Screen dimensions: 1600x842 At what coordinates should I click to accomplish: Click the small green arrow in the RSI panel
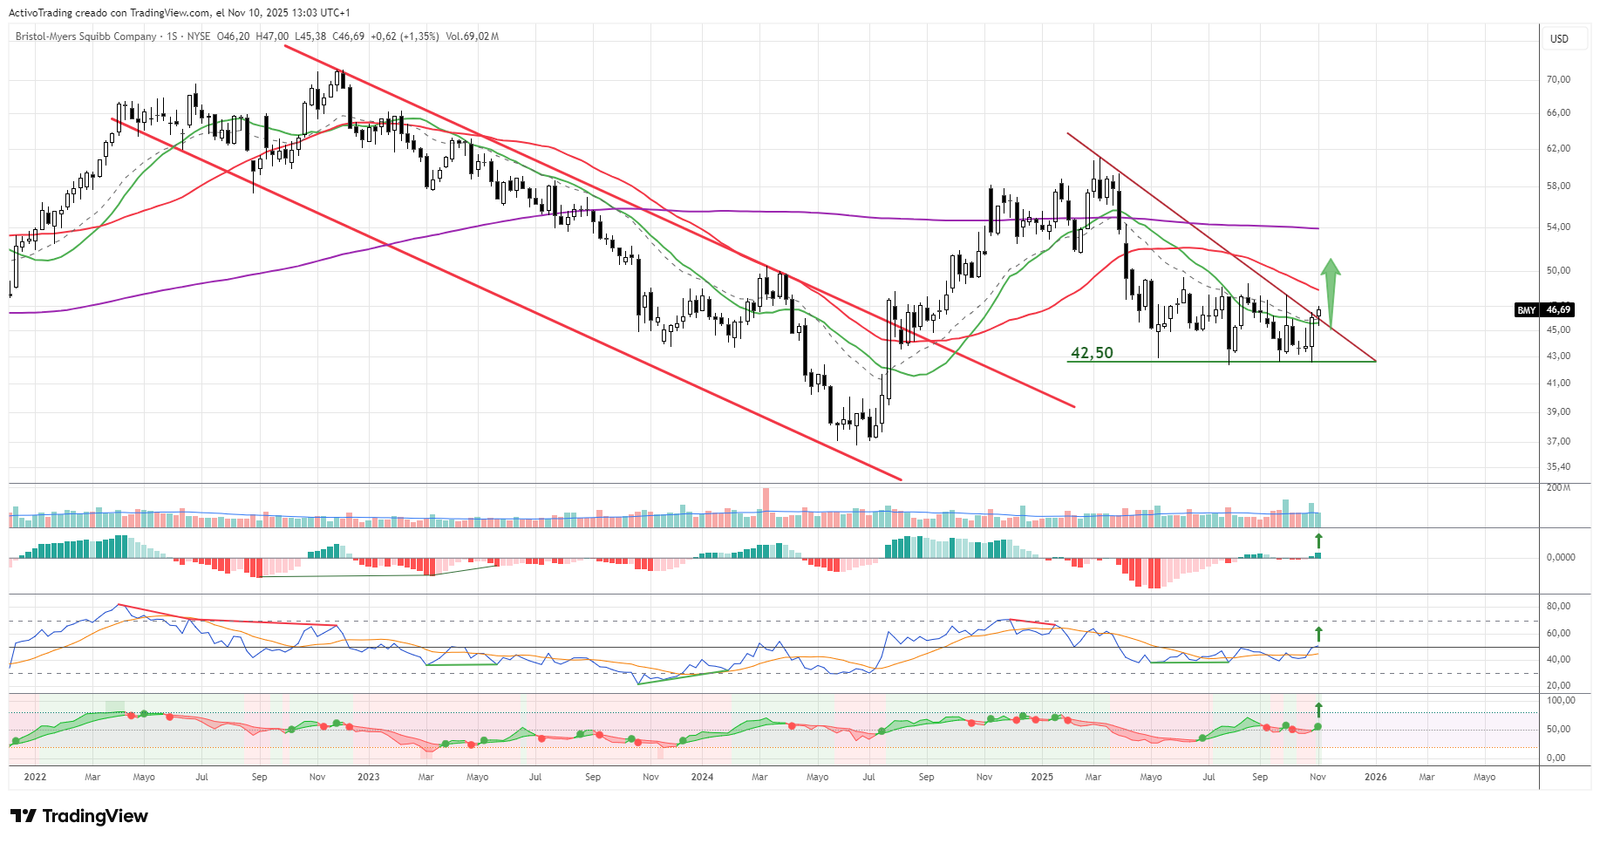point(1318,633)
